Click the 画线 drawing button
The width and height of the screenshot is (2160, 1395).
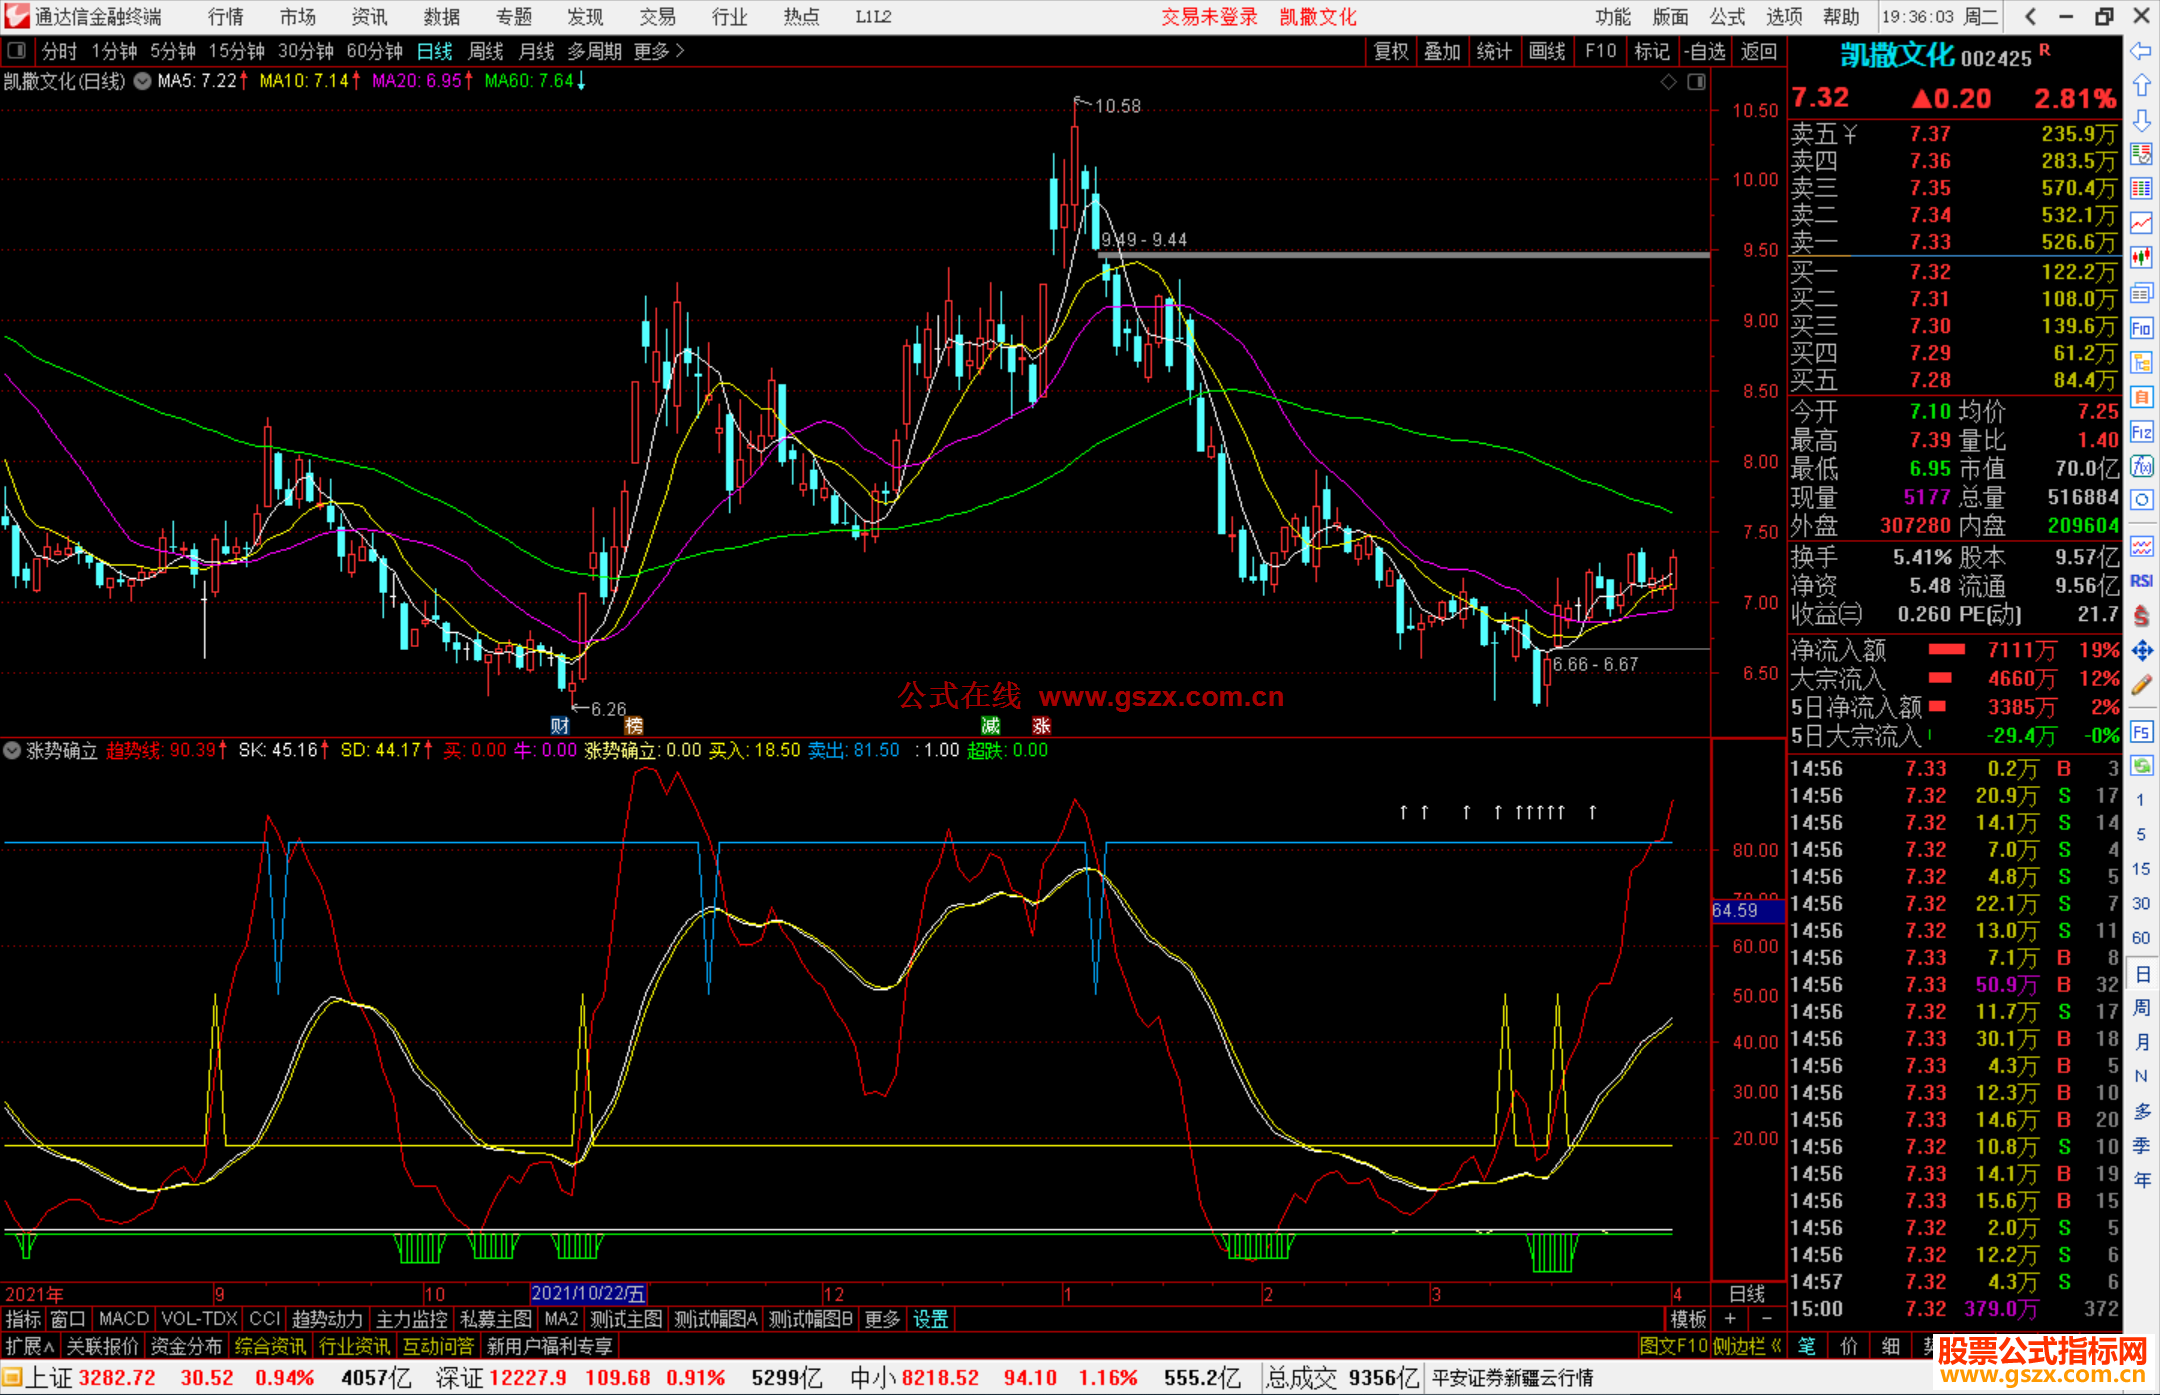coord(1547,51)
